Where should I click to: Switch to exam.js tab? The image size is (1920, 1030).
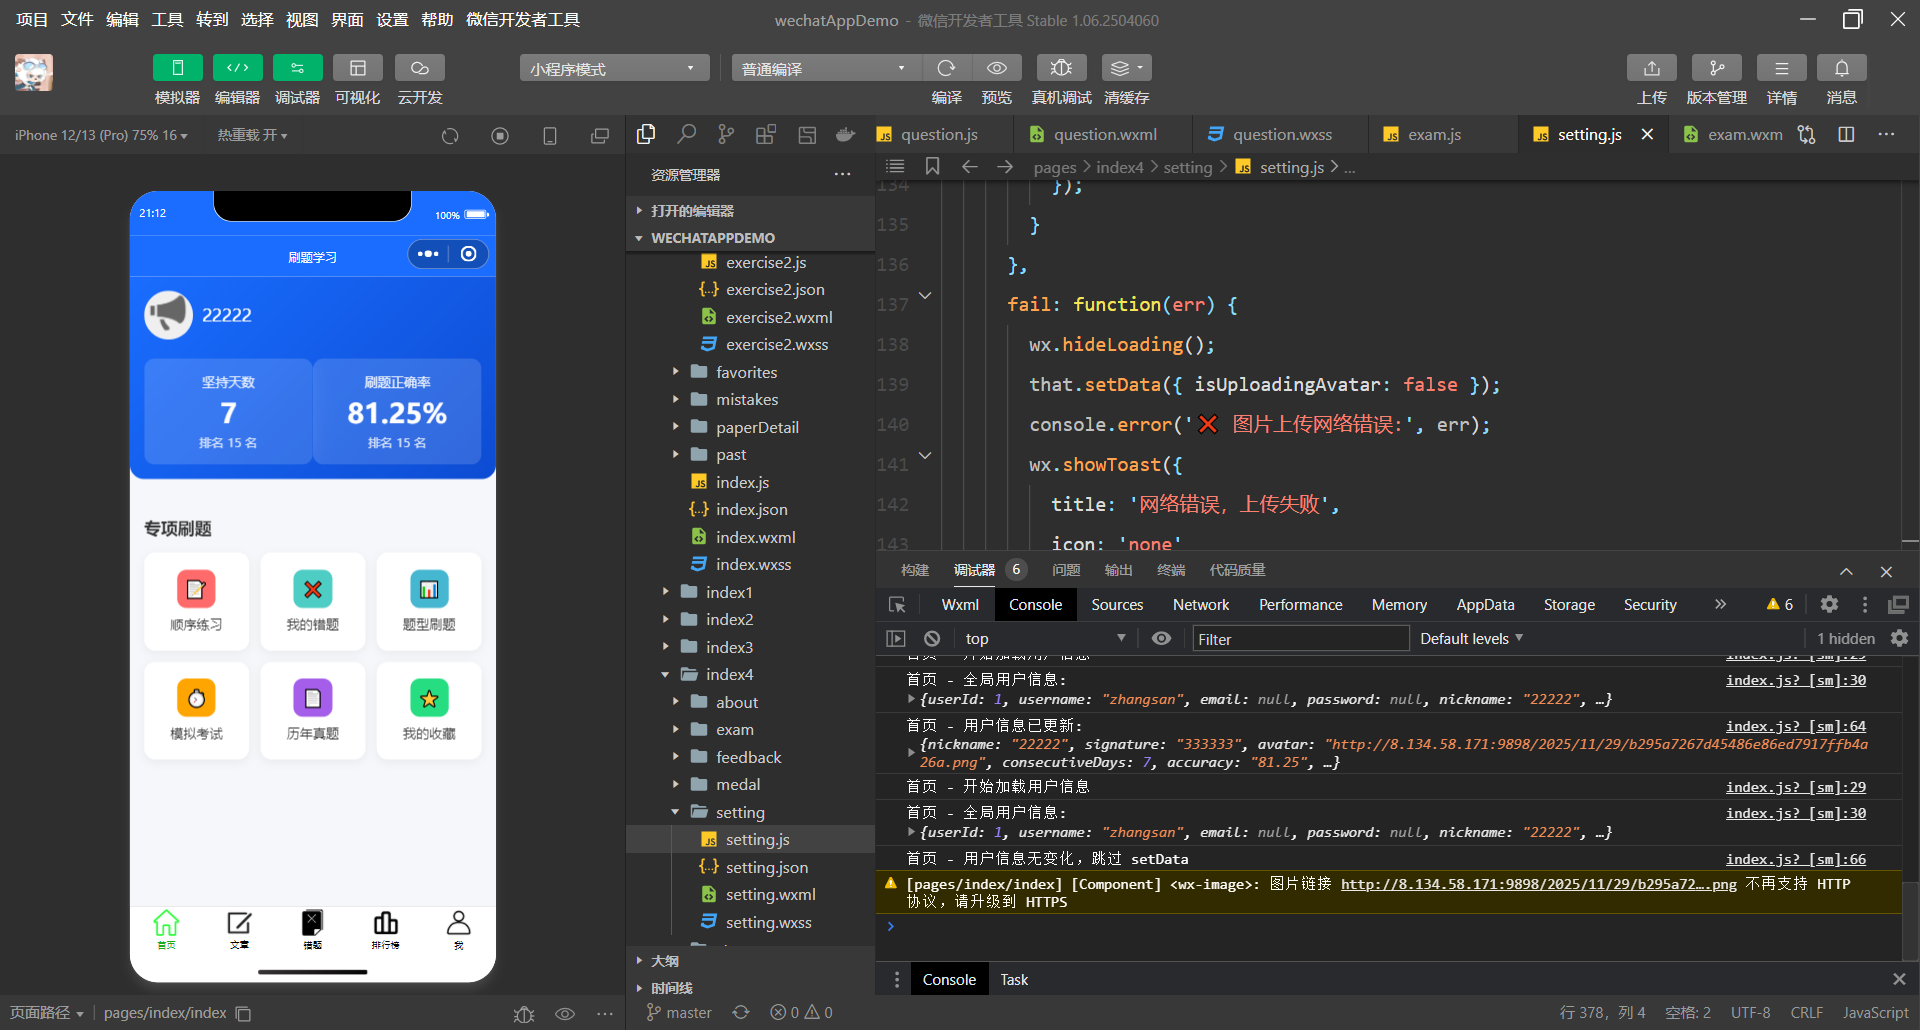pyautogui.click(x=1434, y=134)
